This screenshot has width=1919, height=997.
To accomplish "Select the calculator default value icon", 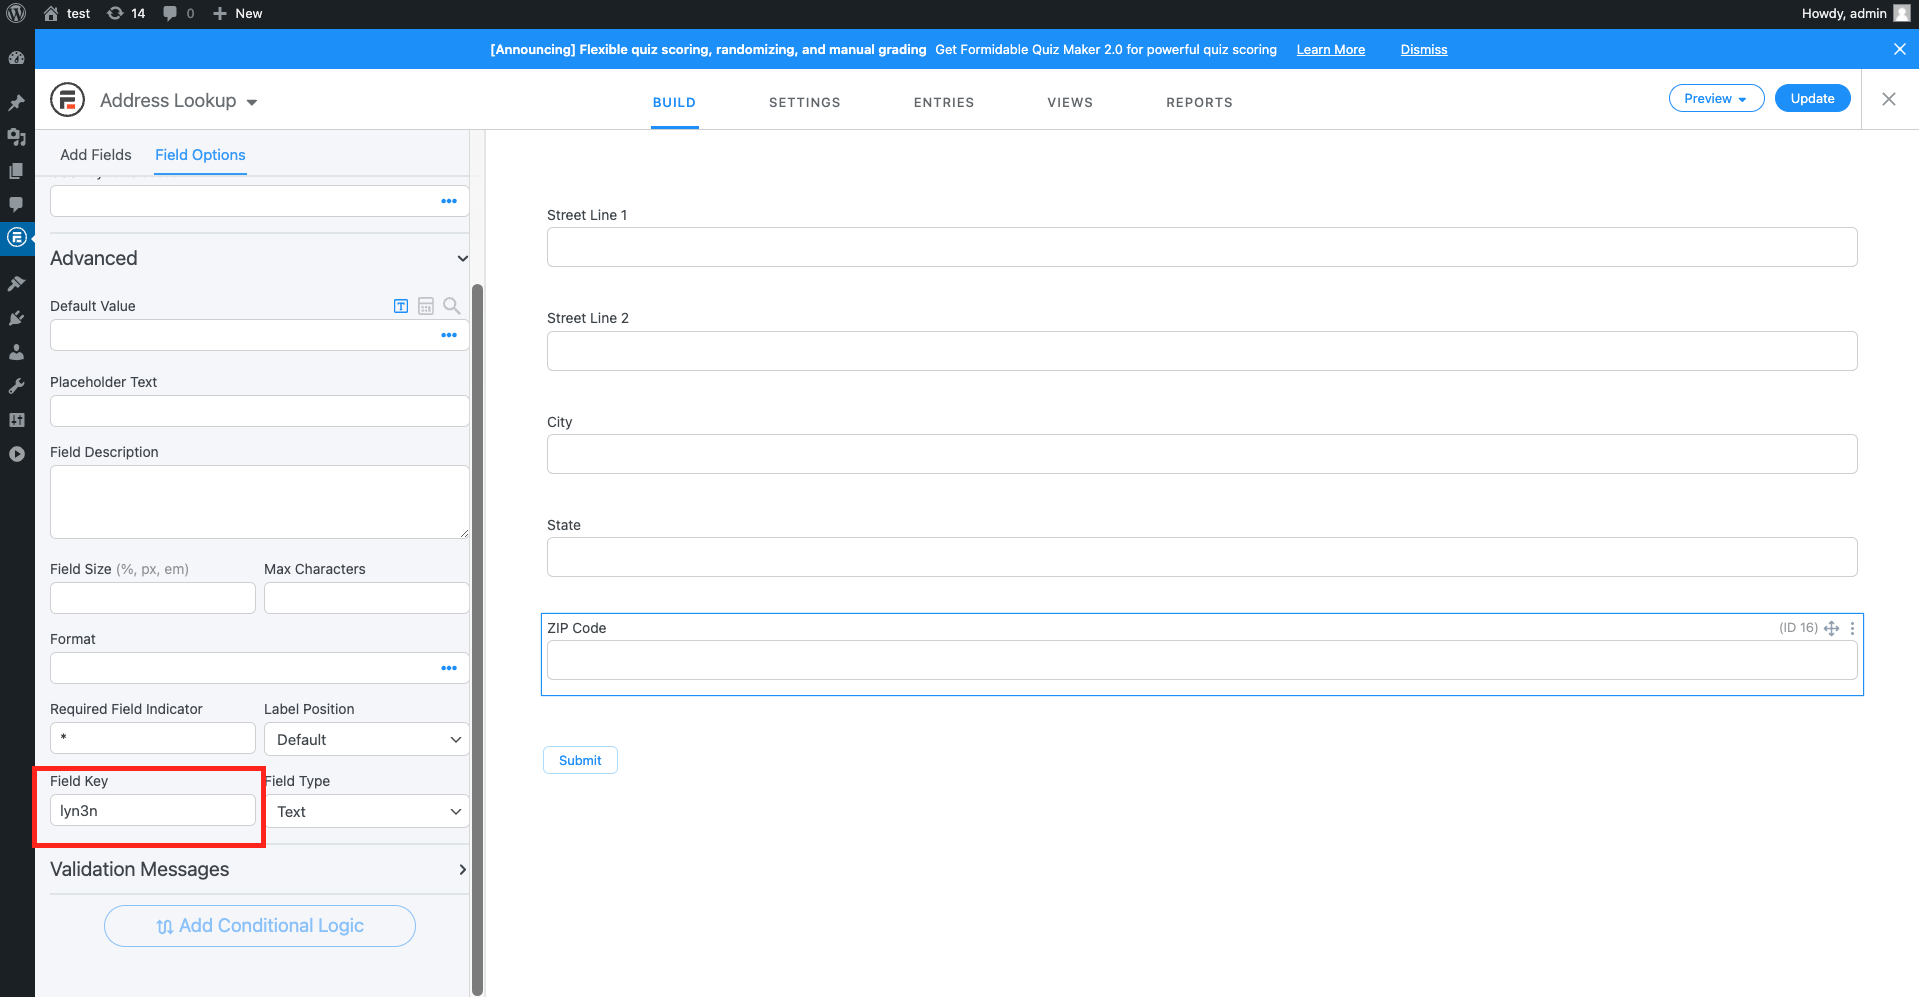I will [x=426, y=306].
